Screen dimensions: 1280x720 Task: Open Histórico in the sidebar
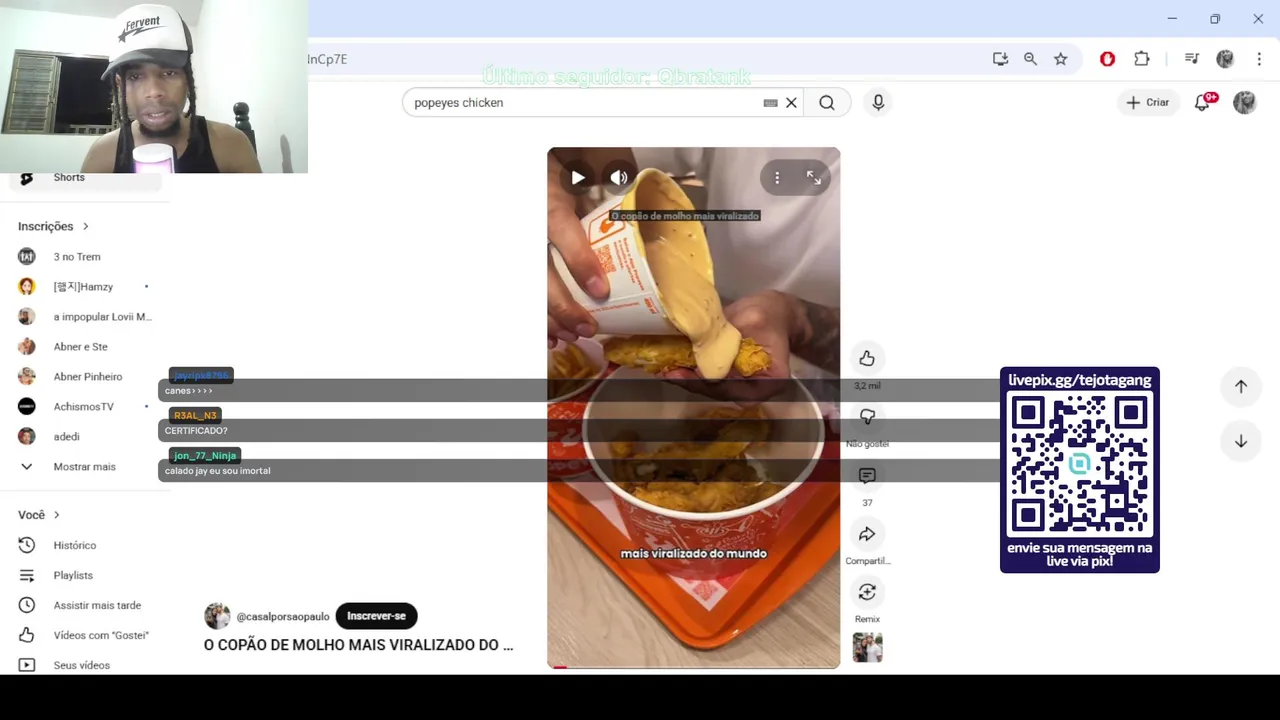click(x=85, y=545)
